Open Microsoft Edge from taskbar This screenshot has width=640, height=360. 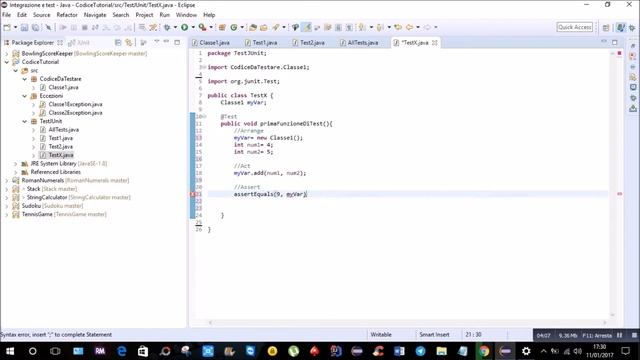click(122, 351)
